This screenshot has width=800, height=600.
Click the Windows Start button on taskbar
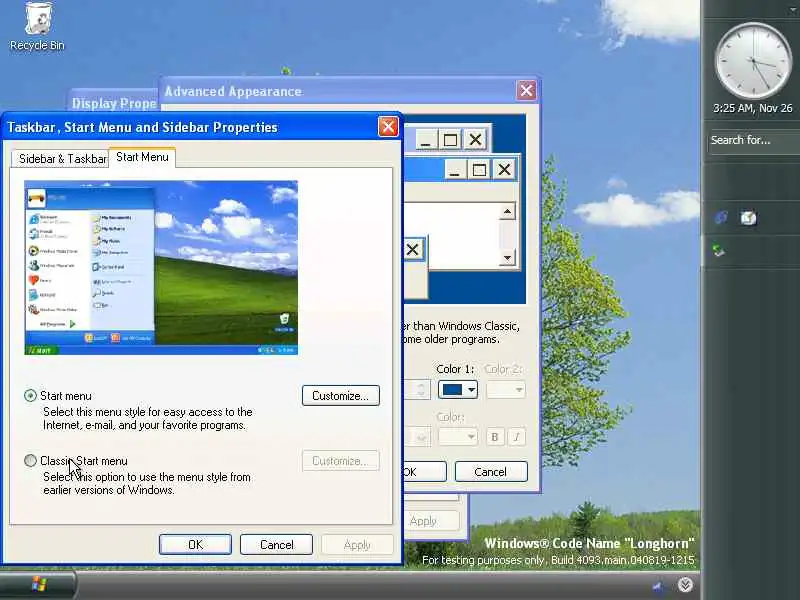pos(38,585)
